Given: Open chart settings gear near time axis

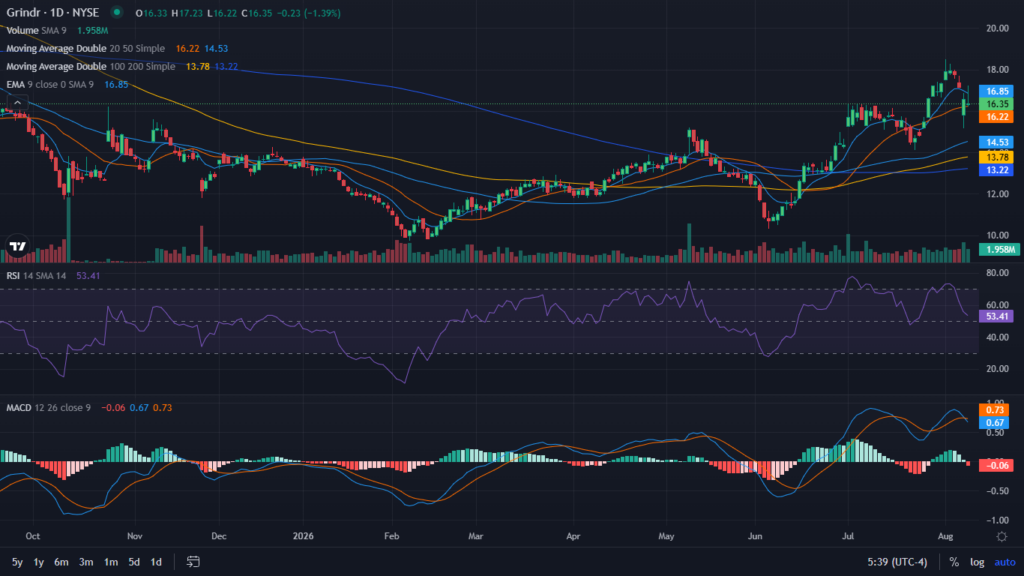Looking at the screenshot, I should (x=1002, y=536).
